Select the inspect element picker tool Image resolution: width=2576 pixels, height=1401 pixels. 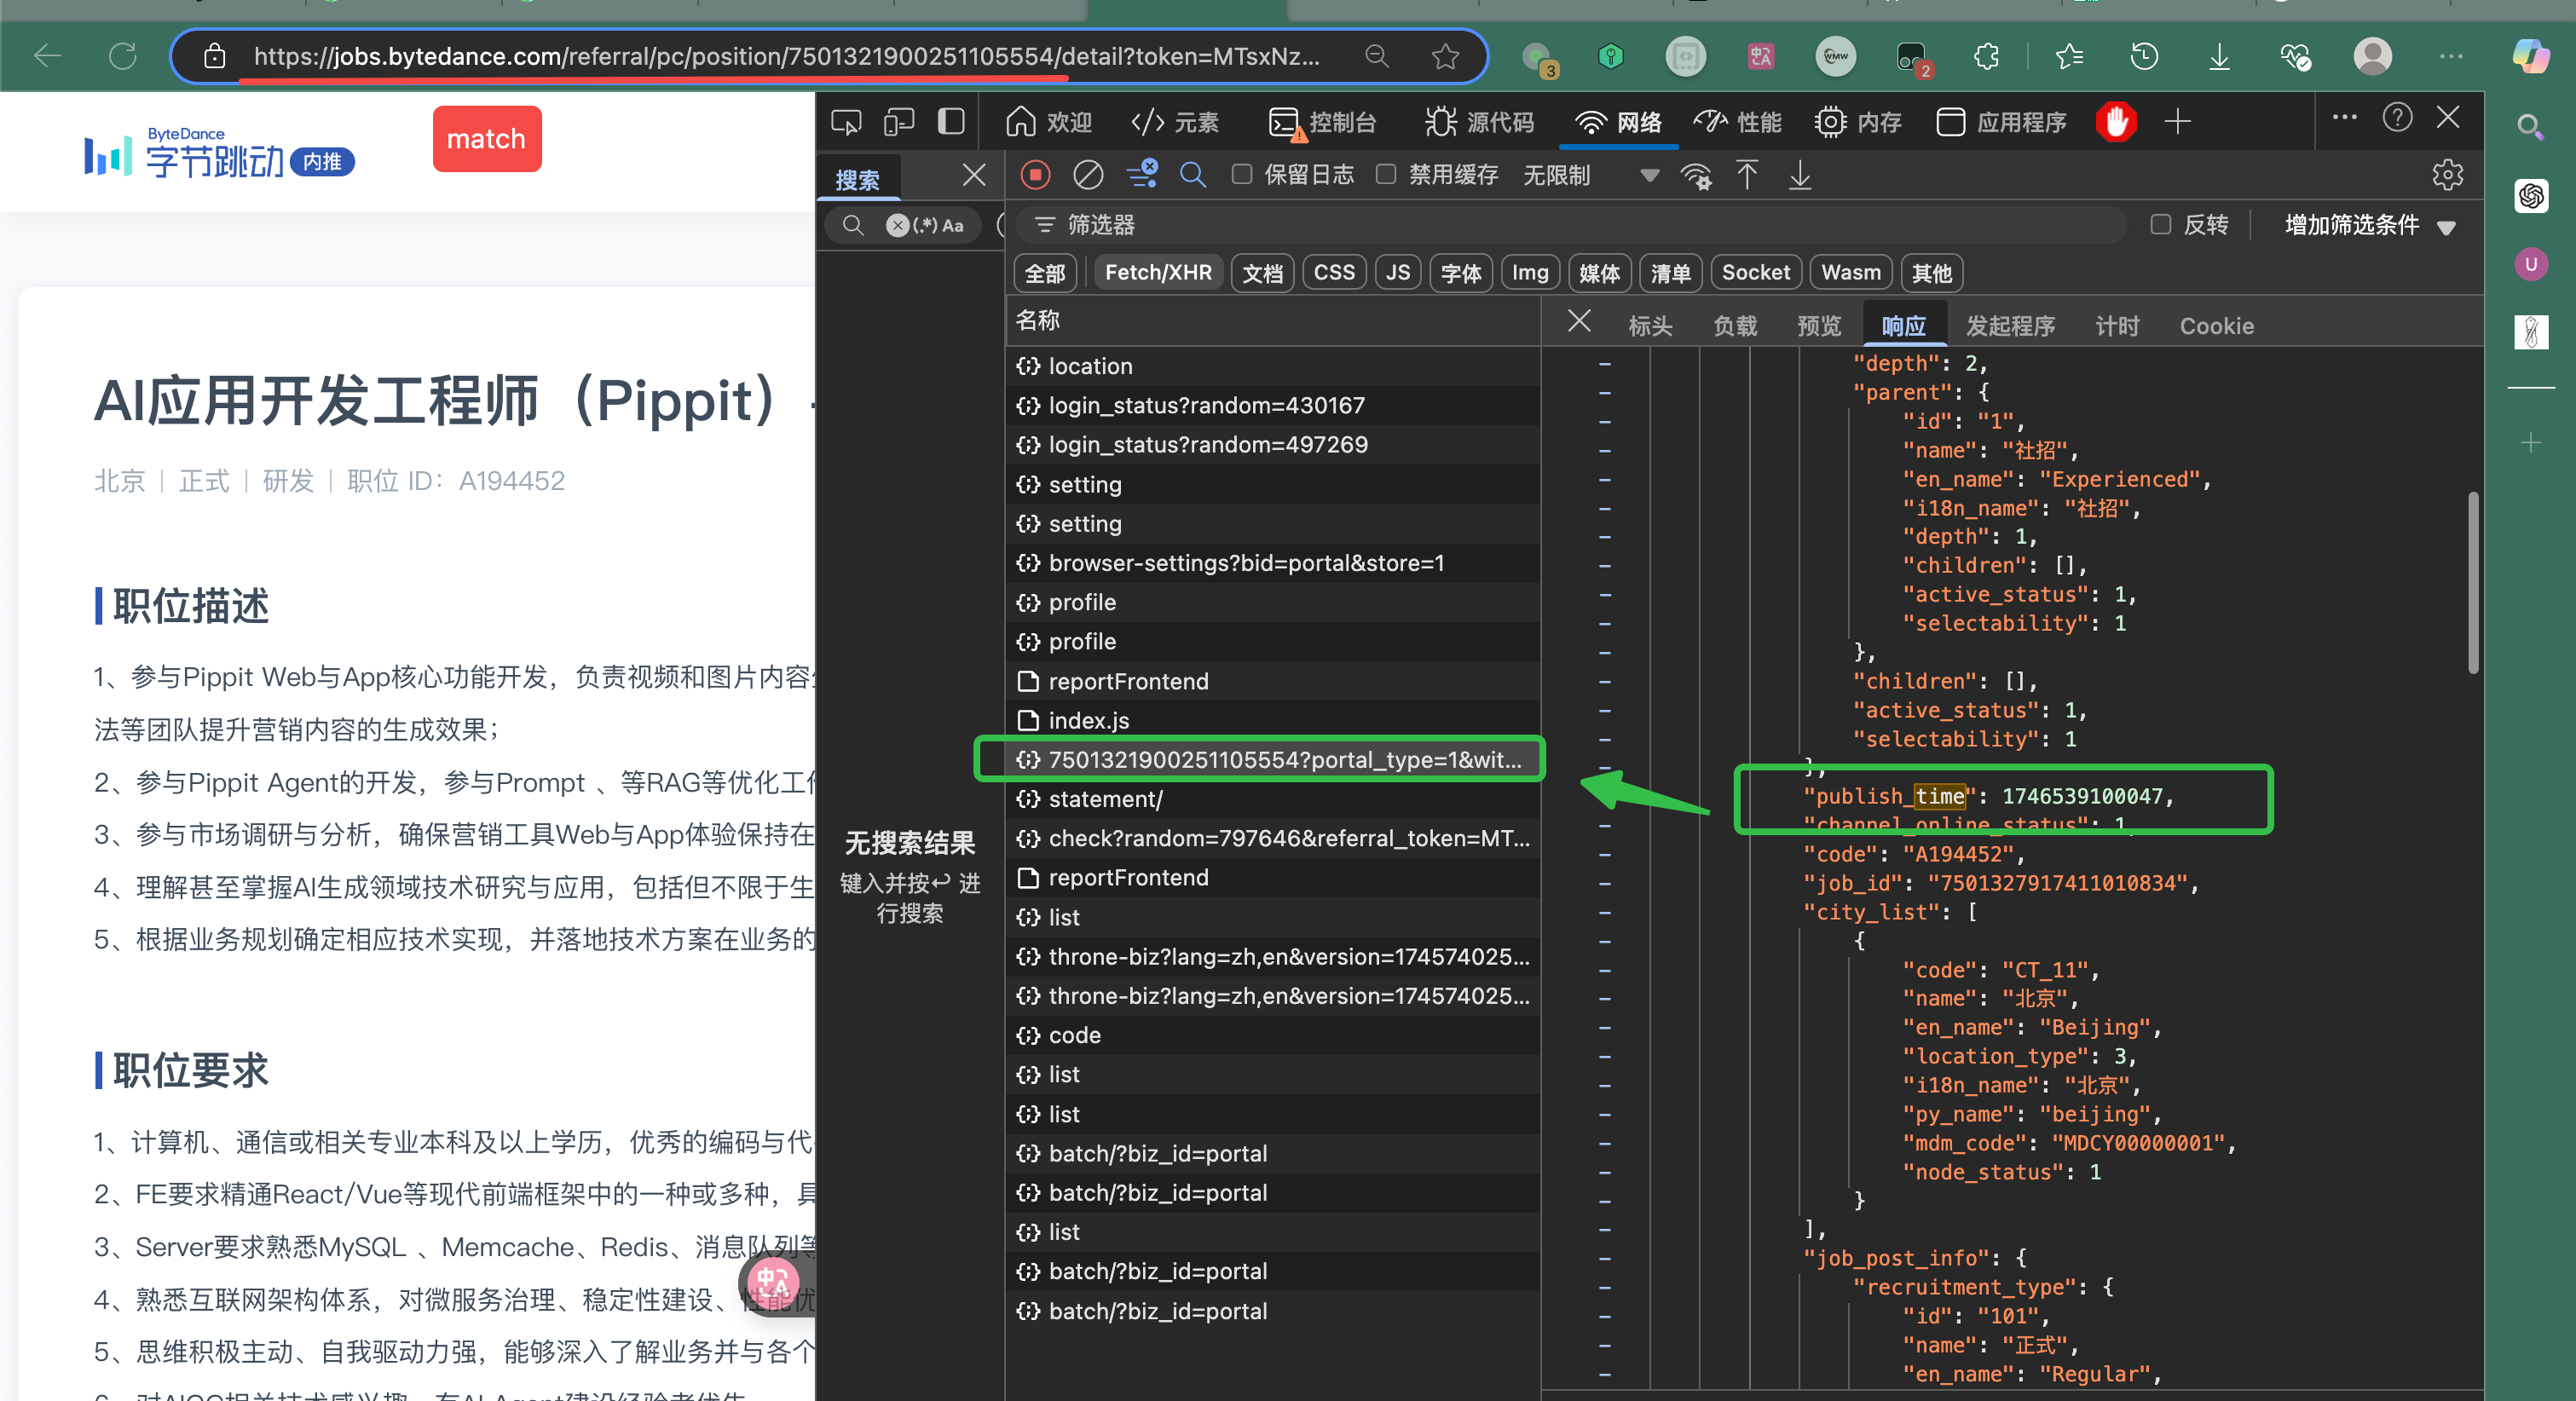pos(846,122)
